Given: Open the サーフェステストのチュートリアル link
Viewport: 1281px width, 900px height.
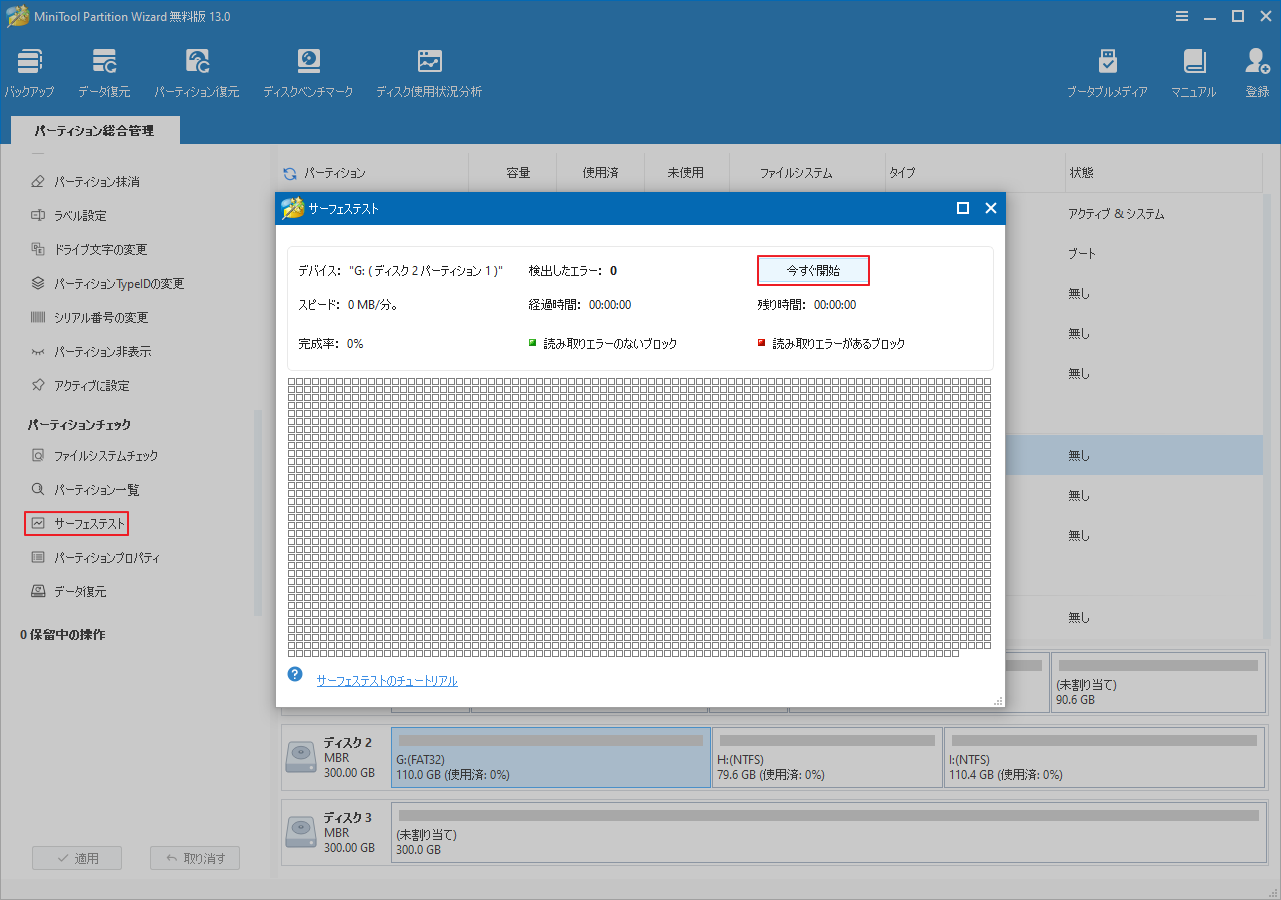Looking at the screenshot, I should point(386,680).
